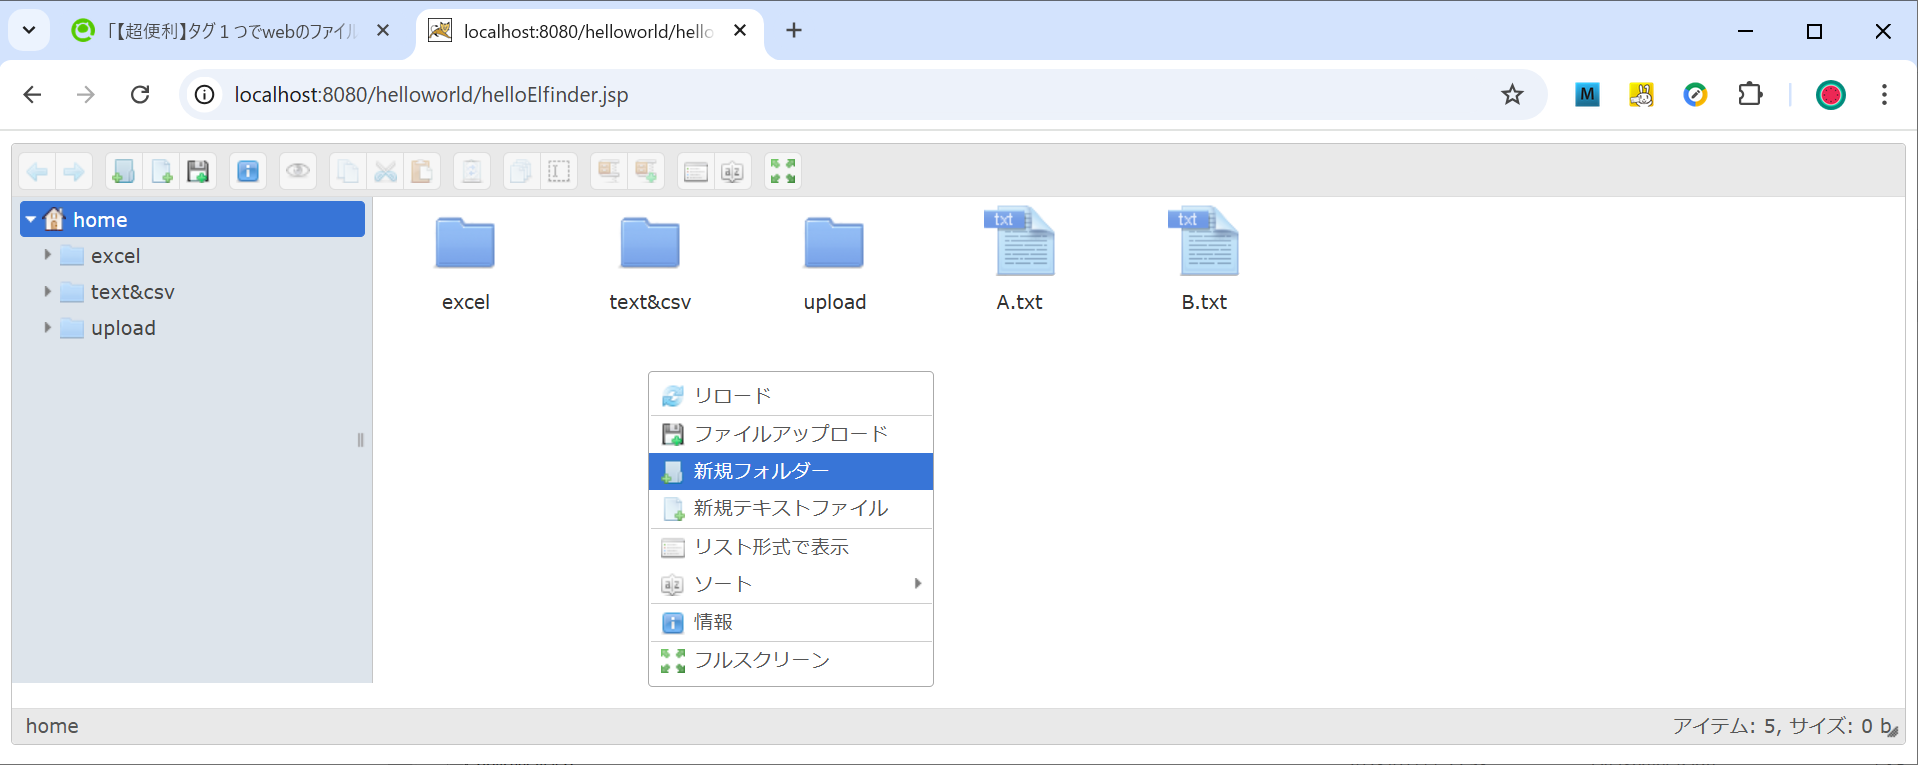
Task: Open the tab search dropdown arrow
Action: [x=29, y=30]
